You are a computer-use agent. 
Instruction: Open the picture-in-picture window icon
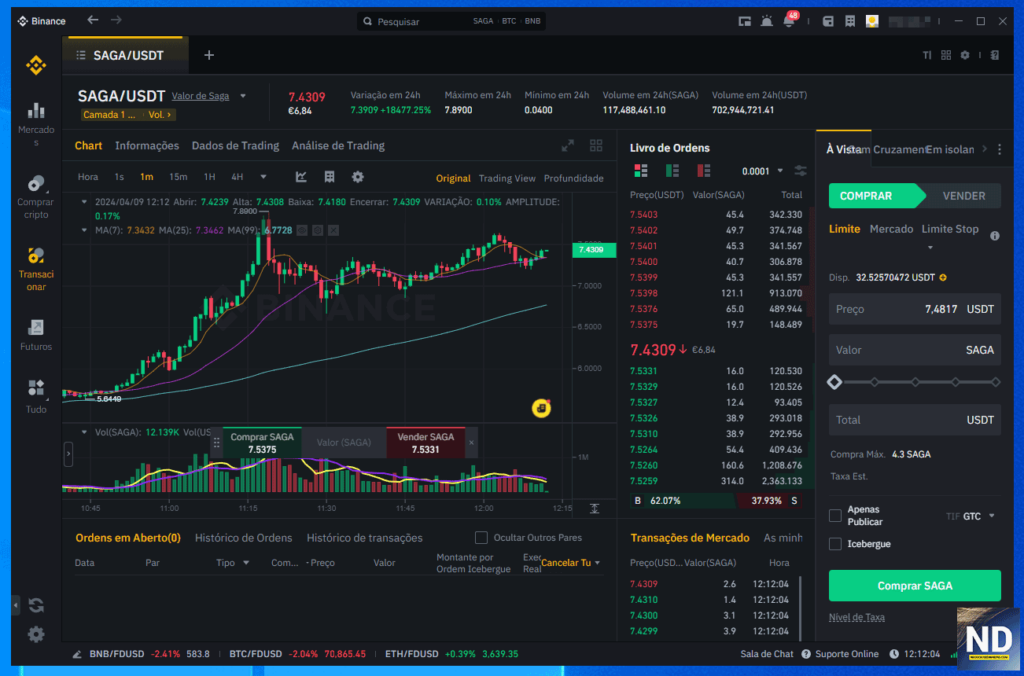coord(744,21)
